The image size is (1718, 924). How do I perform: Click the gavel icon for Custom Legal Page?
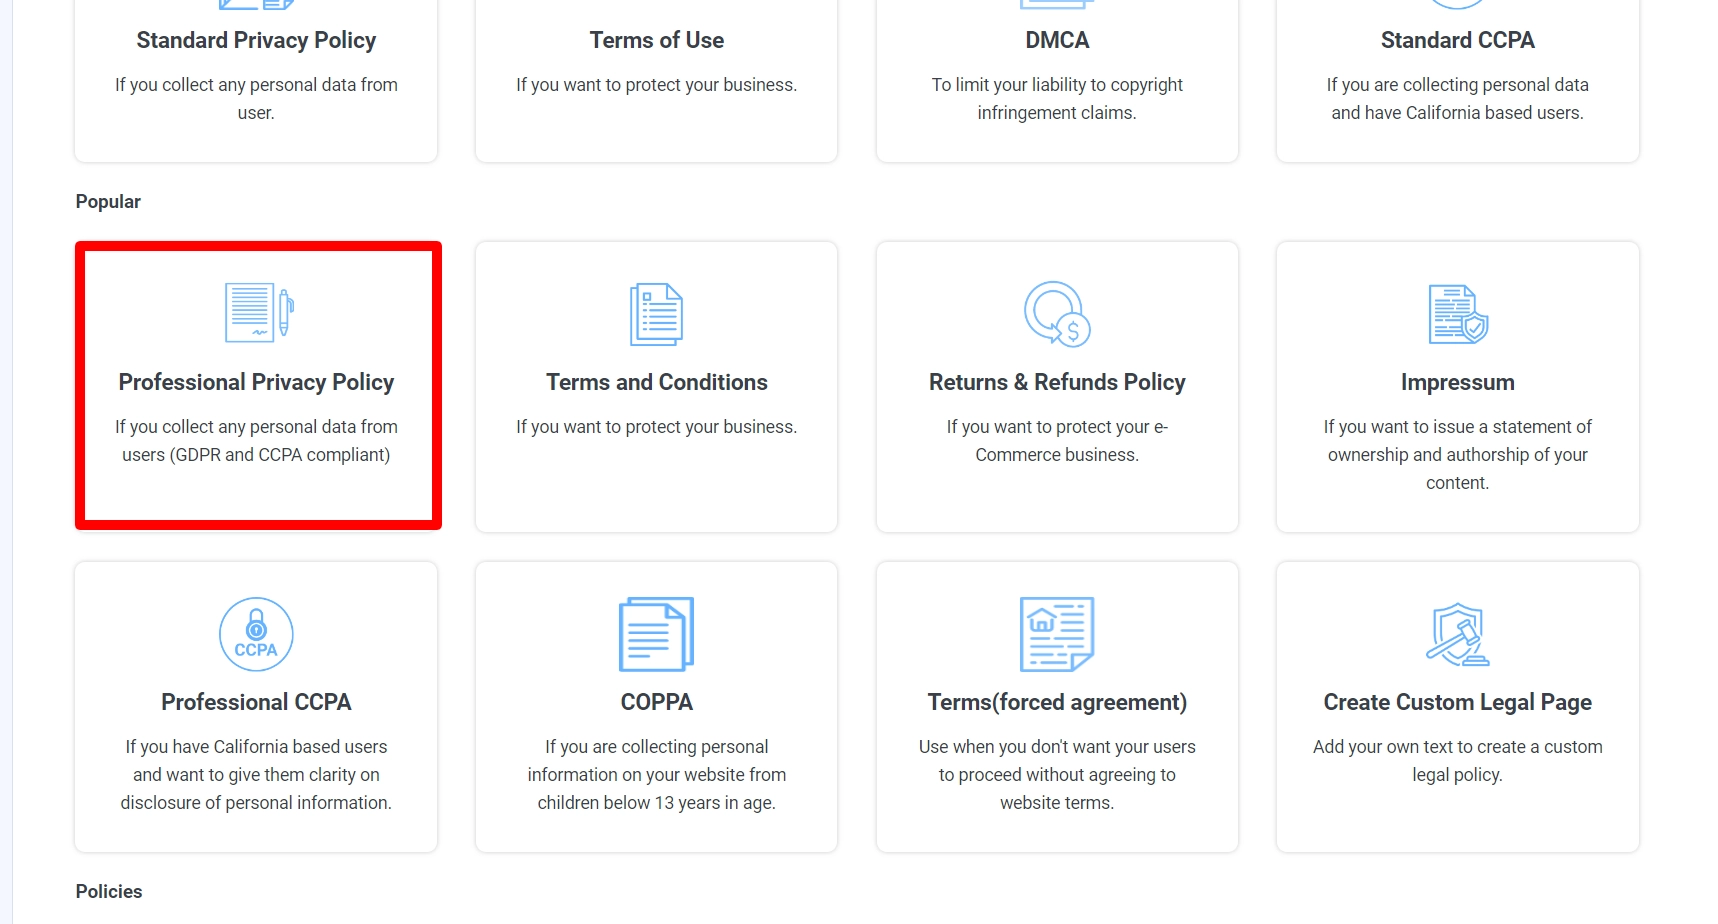pyautogui.click(x=1457, y=634)
